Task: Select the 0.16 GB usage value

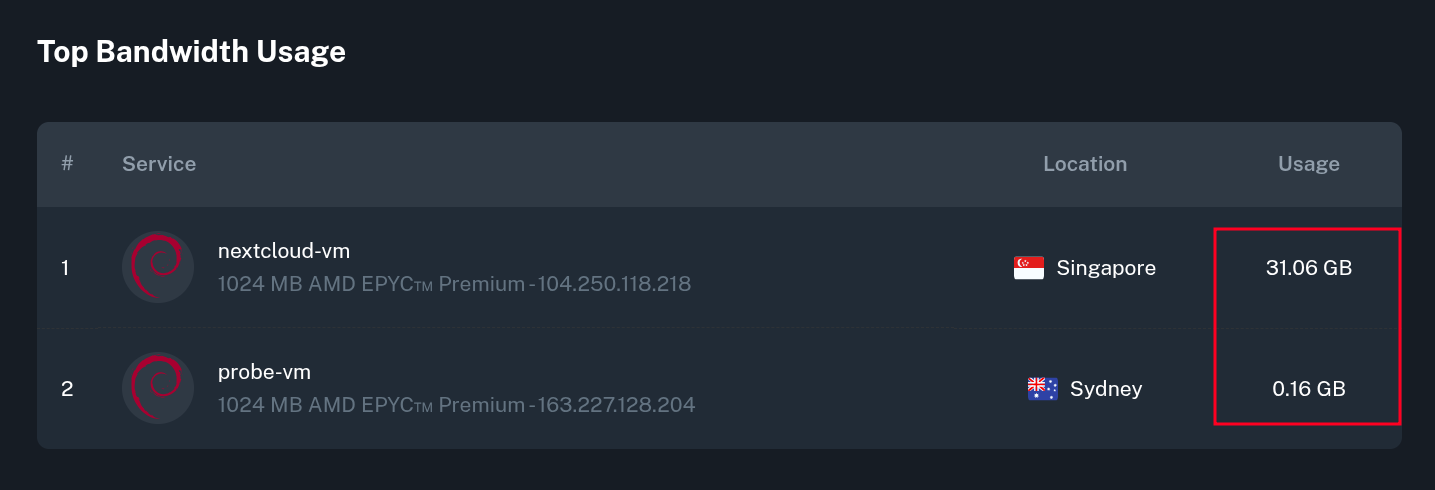Action: coord(1308,389)
